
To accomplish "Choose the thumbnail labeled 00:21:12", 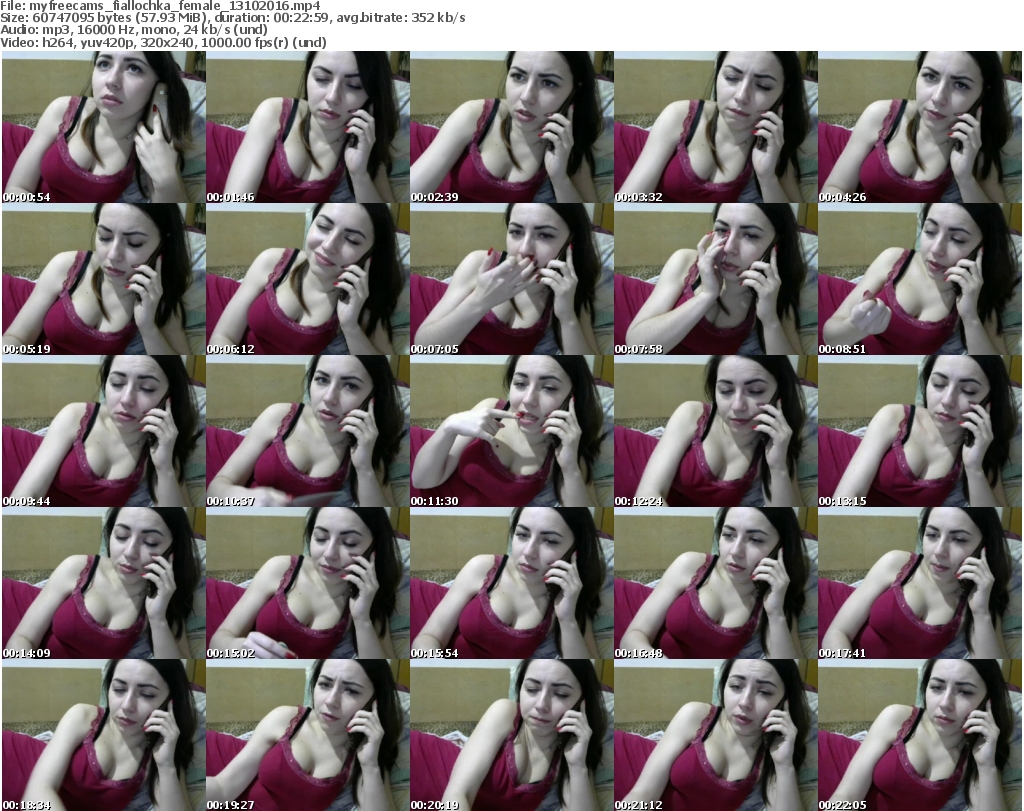I will (x=716, y=735).
